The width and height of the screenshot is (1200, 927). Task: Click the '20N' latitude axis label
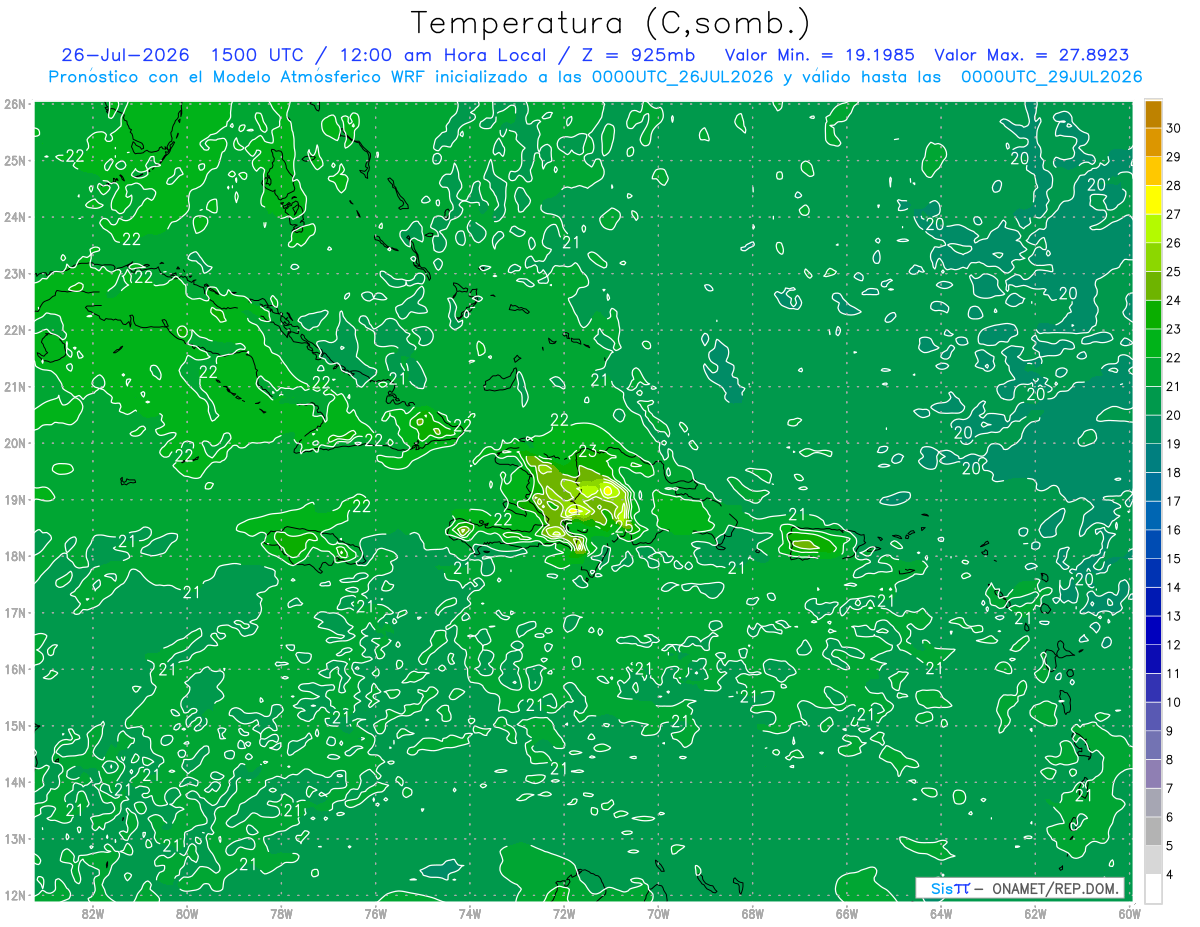pos(15,443)
